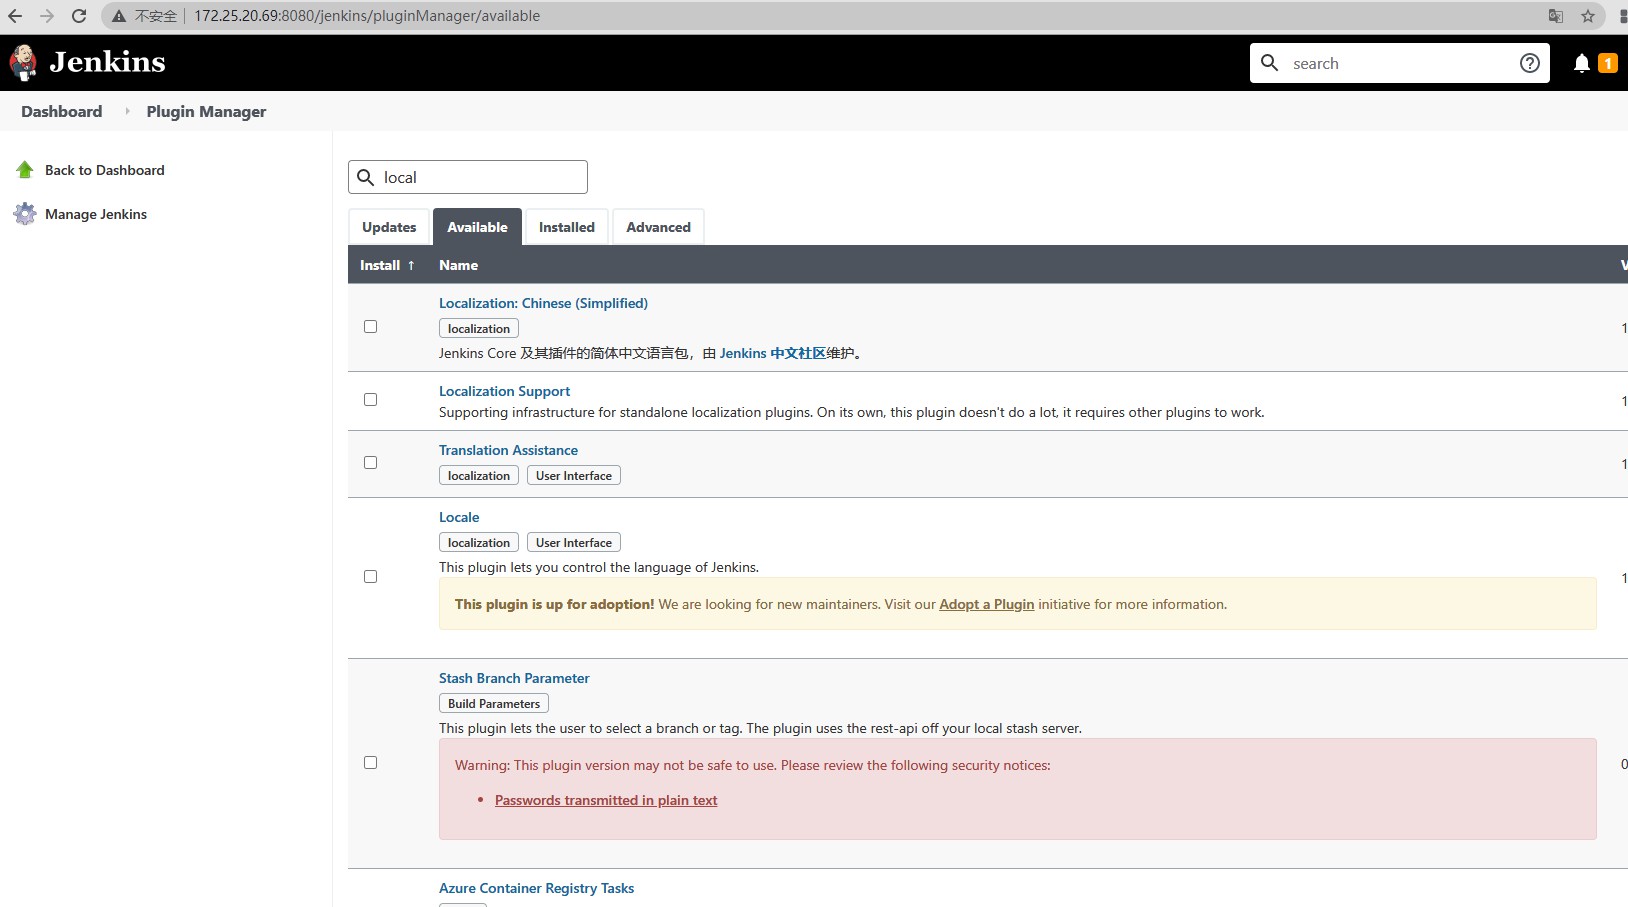Viewport: 1628px width, 907px height.
Task: Click the orange notification count badge
Action: coord(1608,63)
